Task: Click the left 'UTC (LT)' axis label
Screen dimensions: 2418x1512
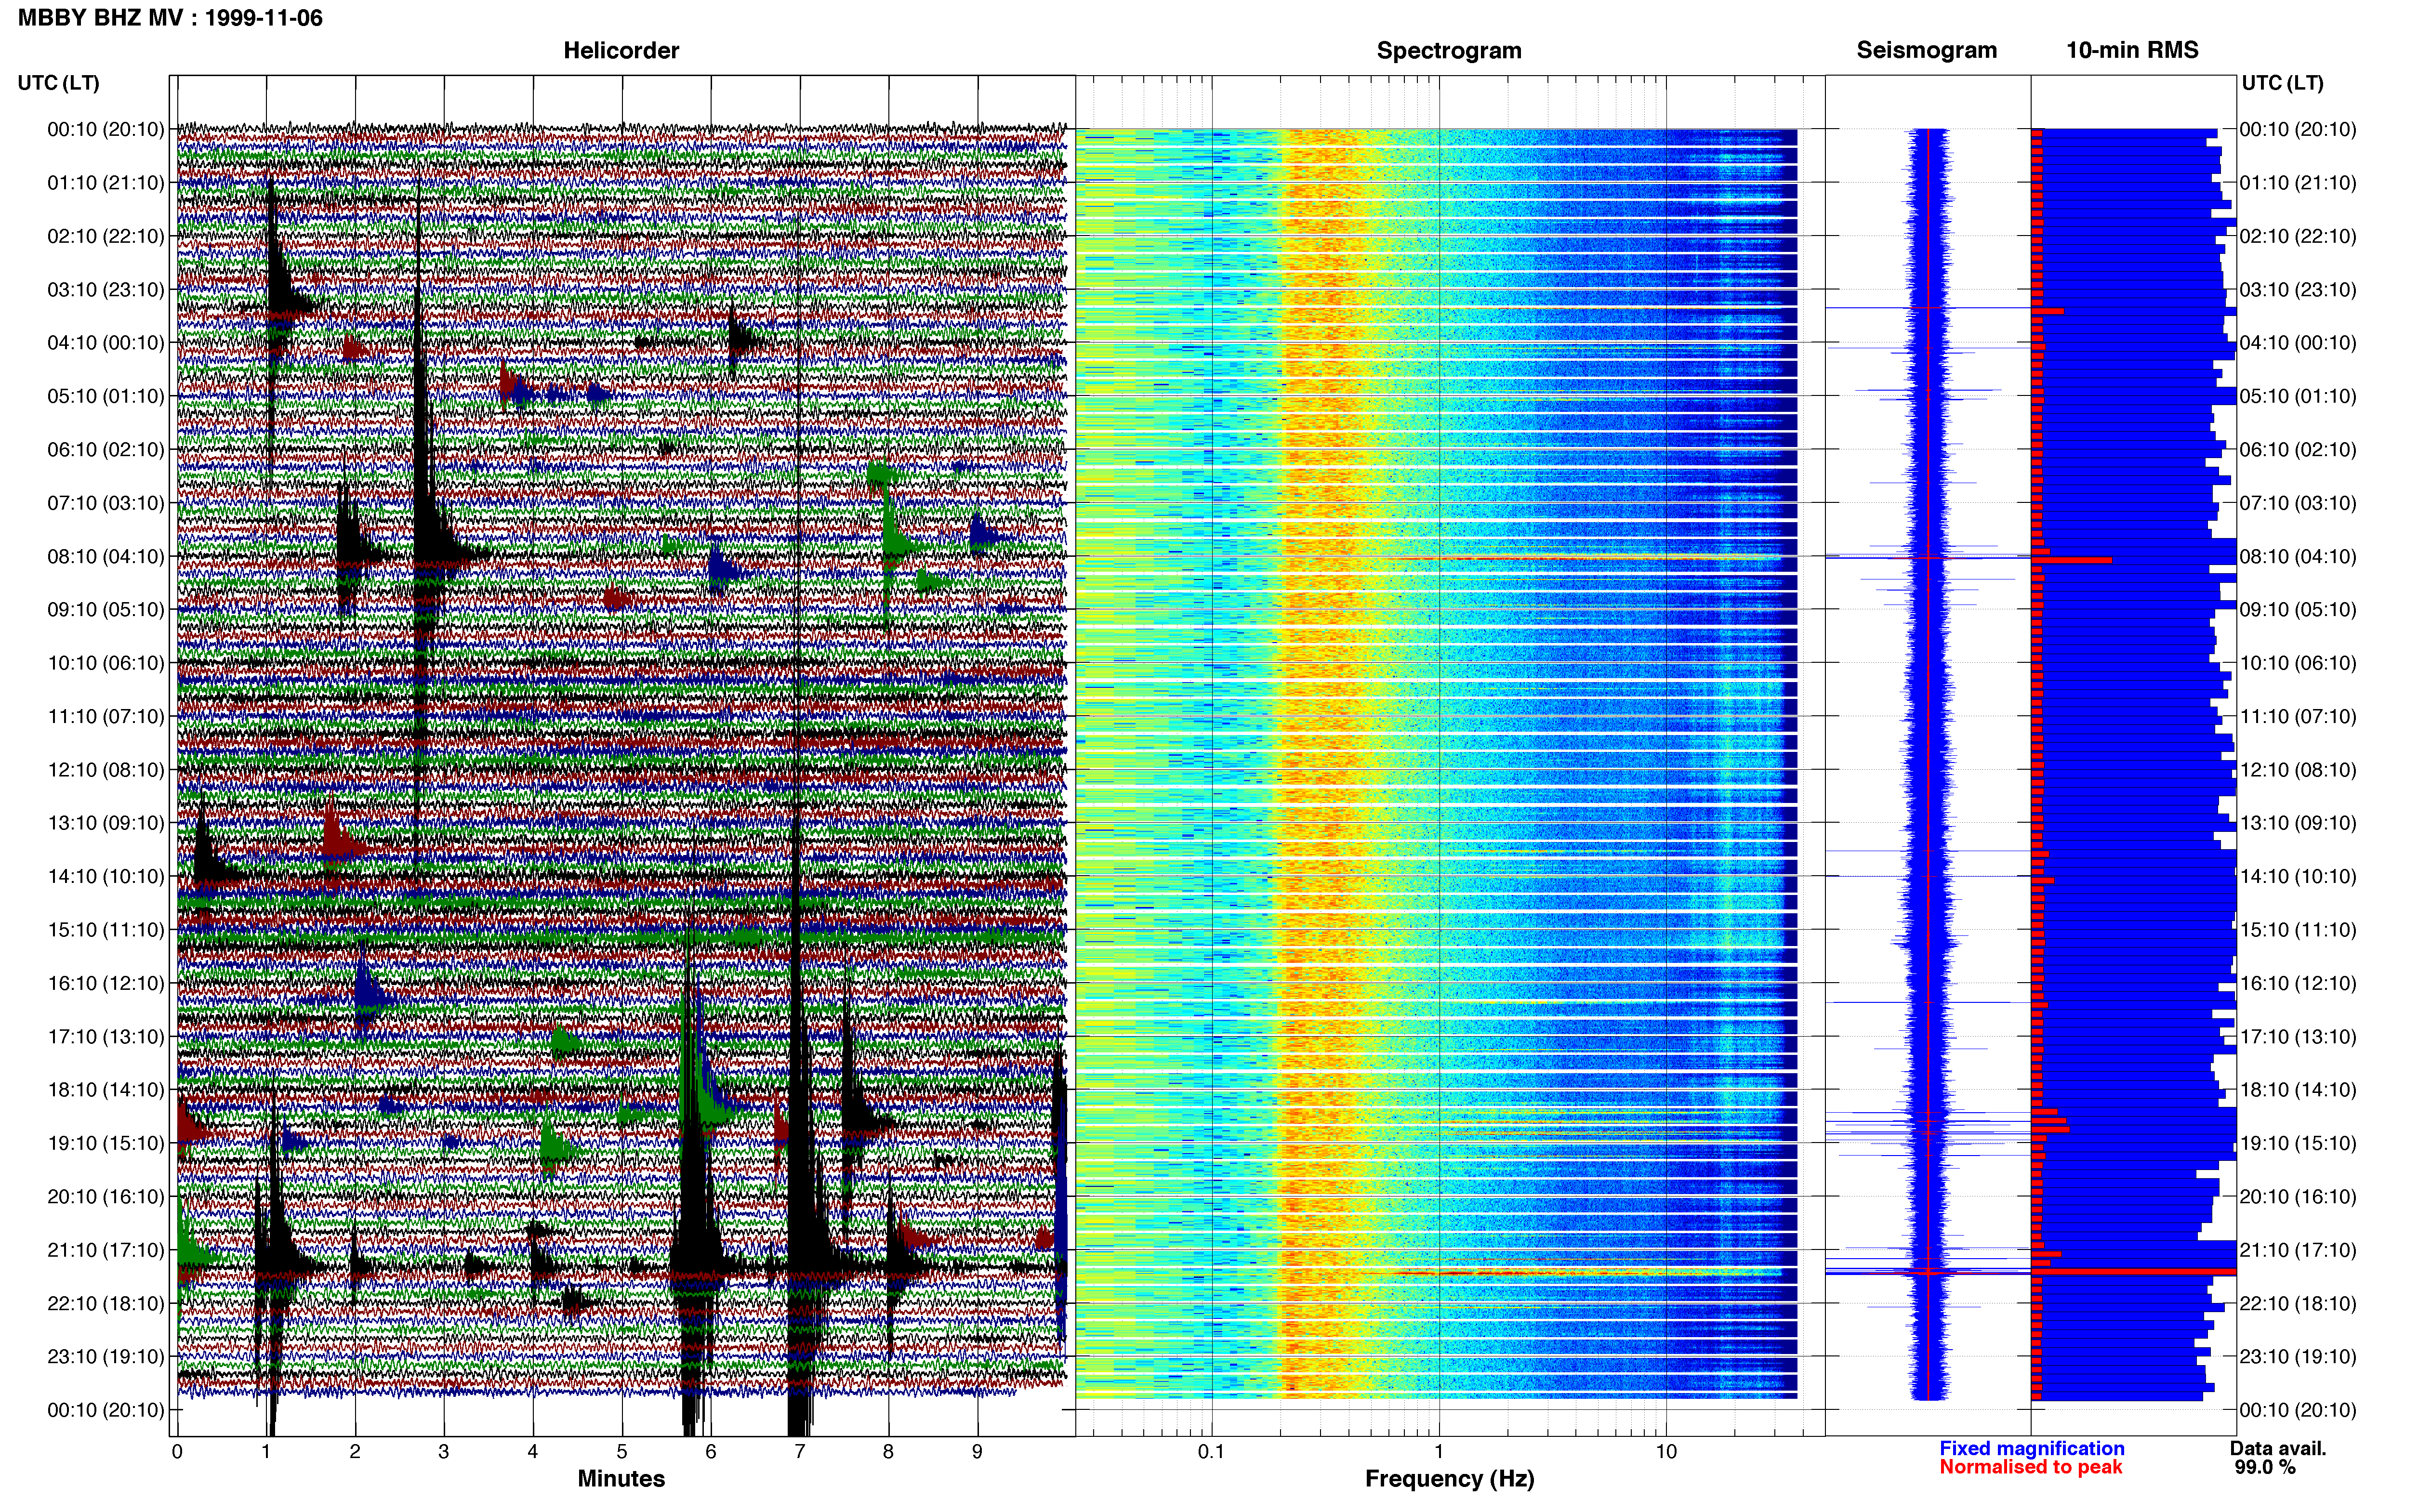Action: pyautogui.click(x=58, y=83)
